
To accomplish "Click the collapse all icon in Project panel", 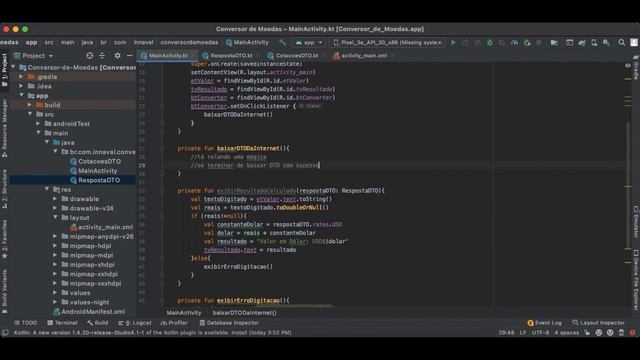I will 102,56.
